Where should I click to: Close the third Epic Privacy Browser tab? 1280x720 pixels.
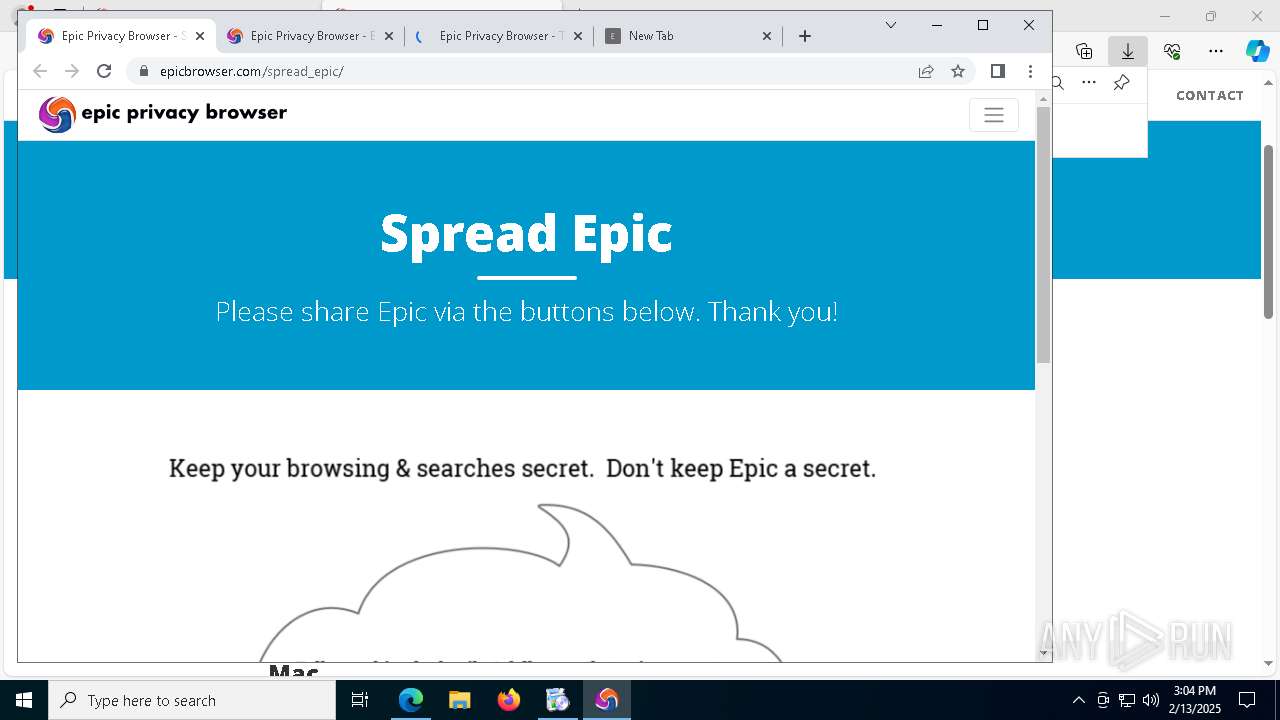[x=578, y=36]
